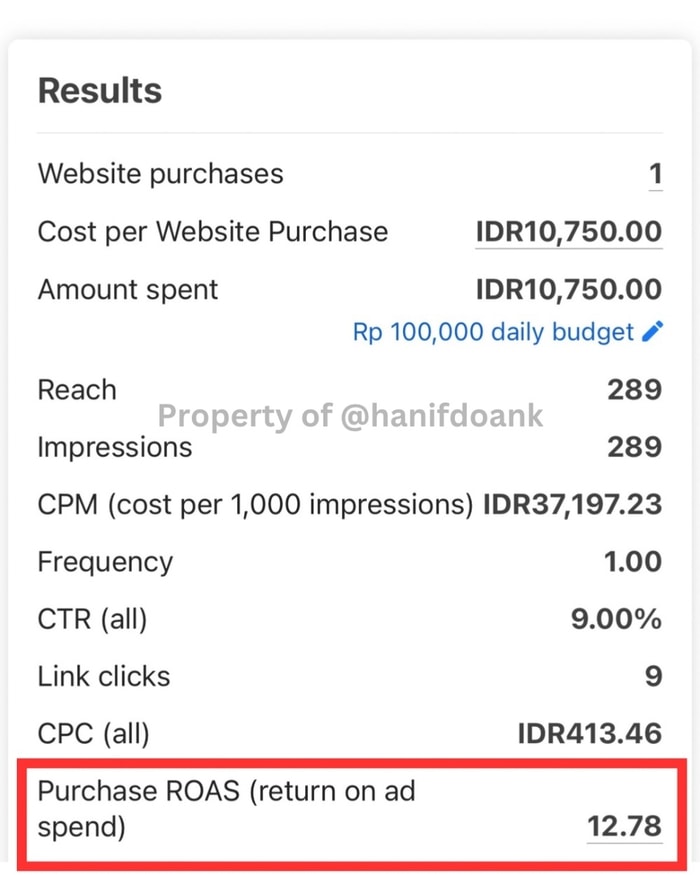Click the Amount spent value IDR10,750.00
This screenshot has width=700, height=875.
(x=569, y=290)
